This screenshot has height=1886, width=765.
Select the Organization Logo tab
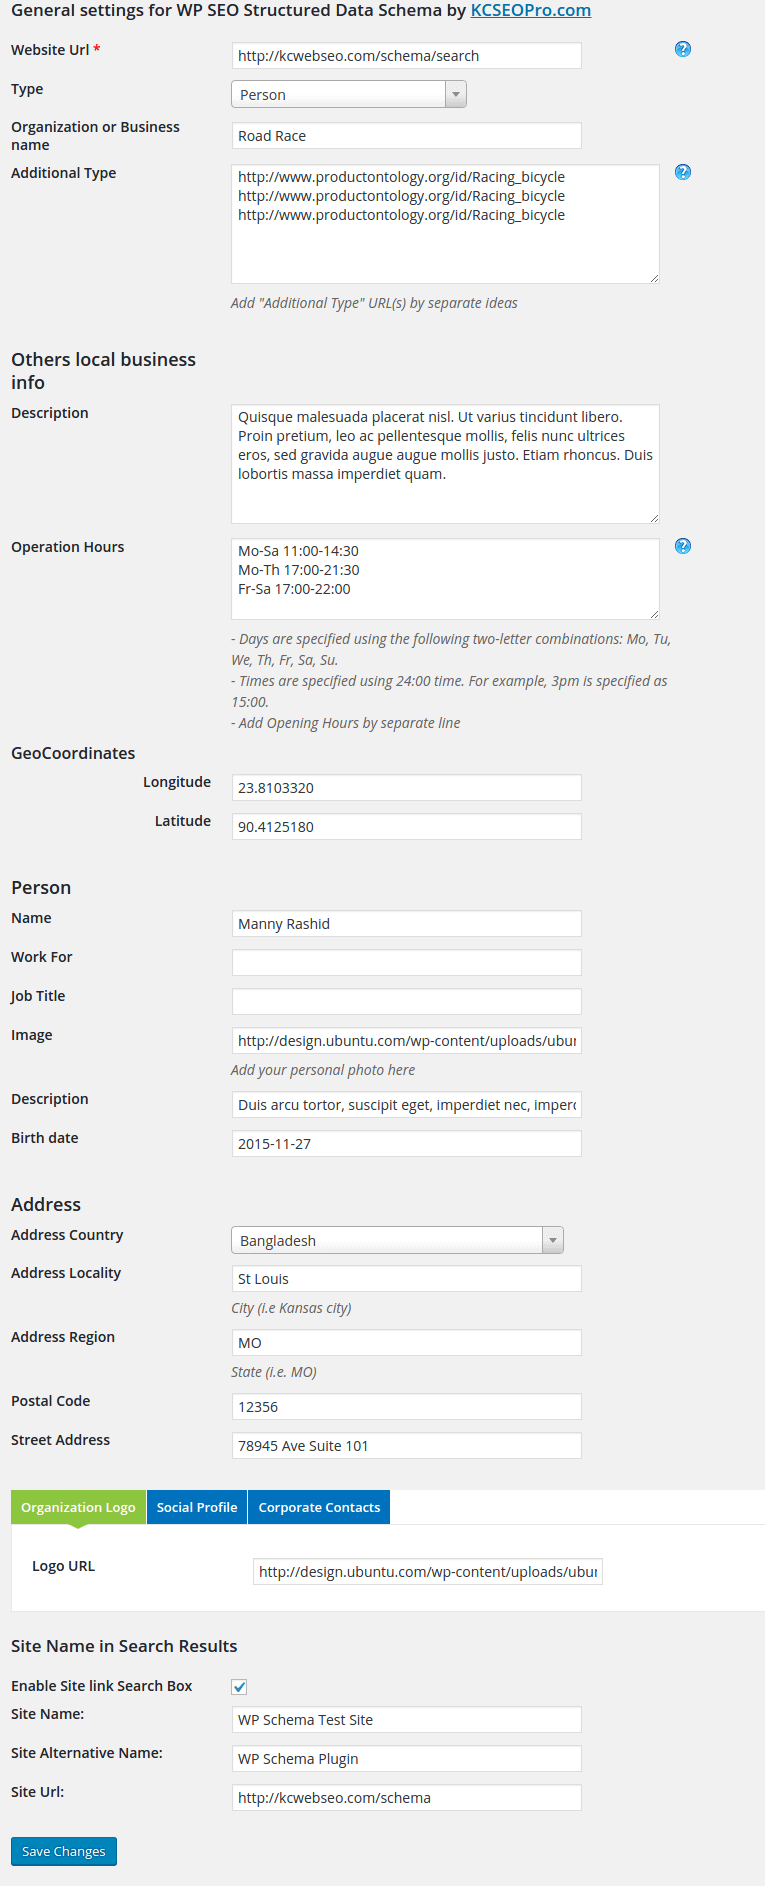[77, 1507]
